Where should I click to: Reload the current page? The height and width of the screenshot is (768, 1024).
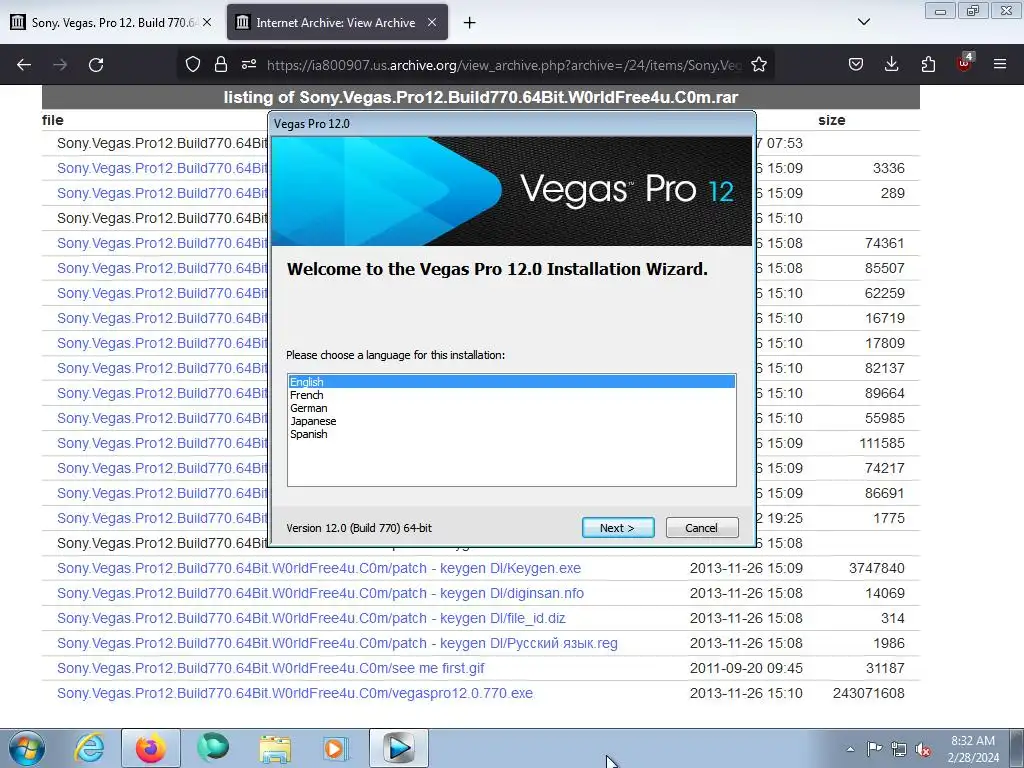[x=96, y=65]
